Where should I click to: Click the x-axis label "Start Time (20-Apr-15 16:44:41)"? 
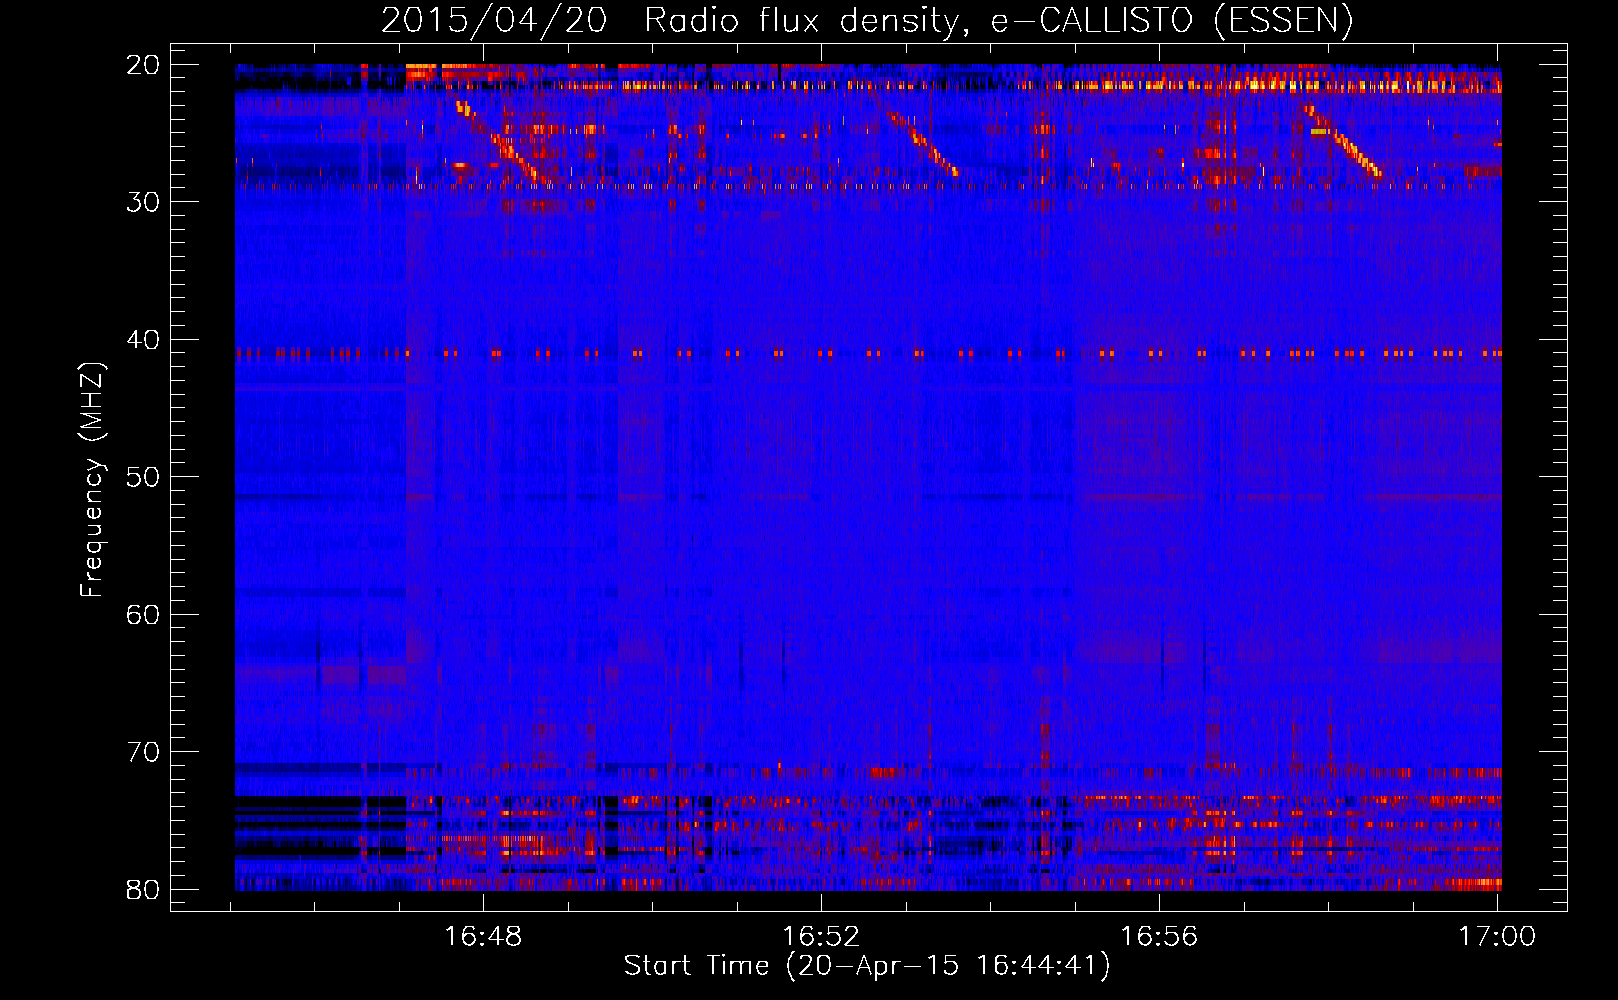[x=867, y=966]
